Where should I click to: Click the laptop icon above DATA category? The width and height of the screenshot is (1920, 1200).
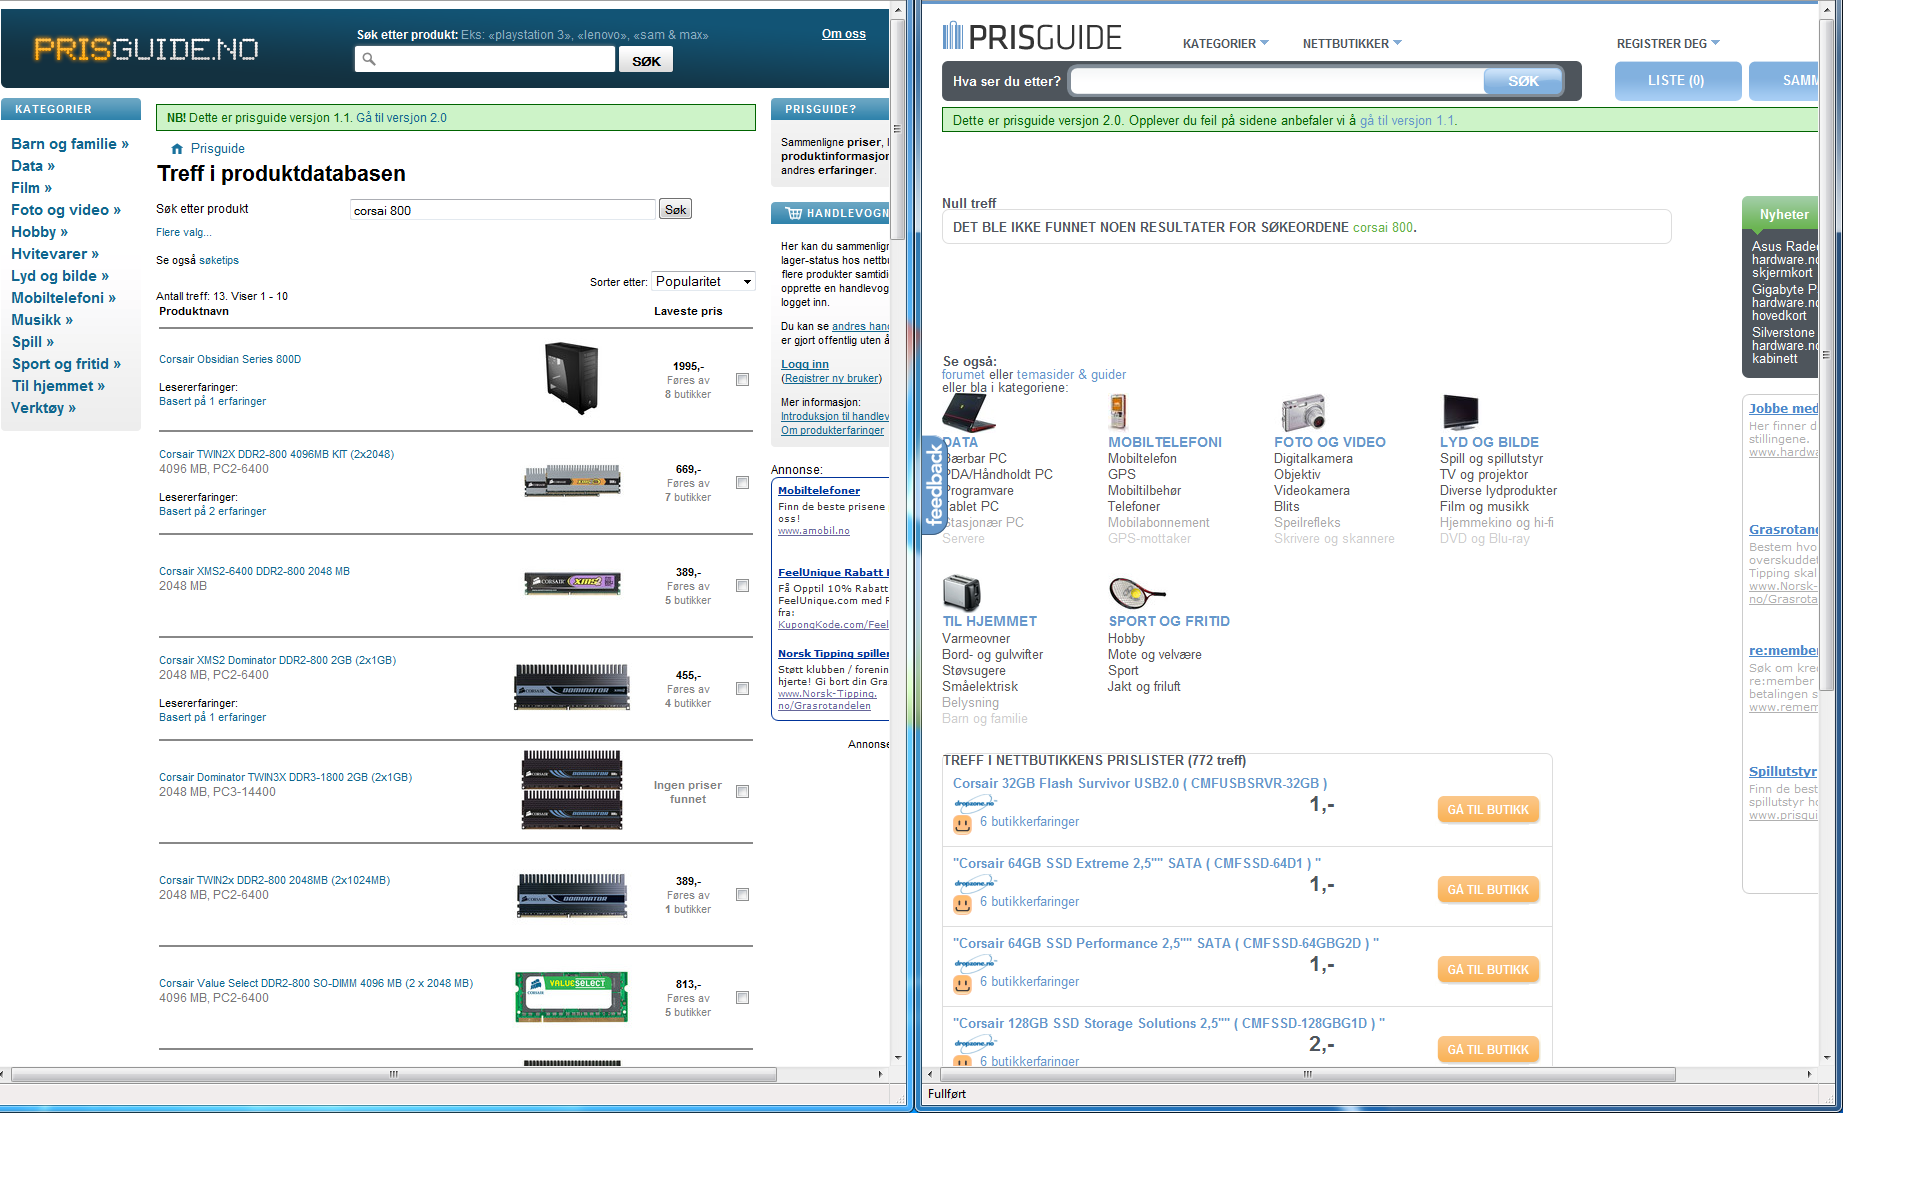point(968,412)
